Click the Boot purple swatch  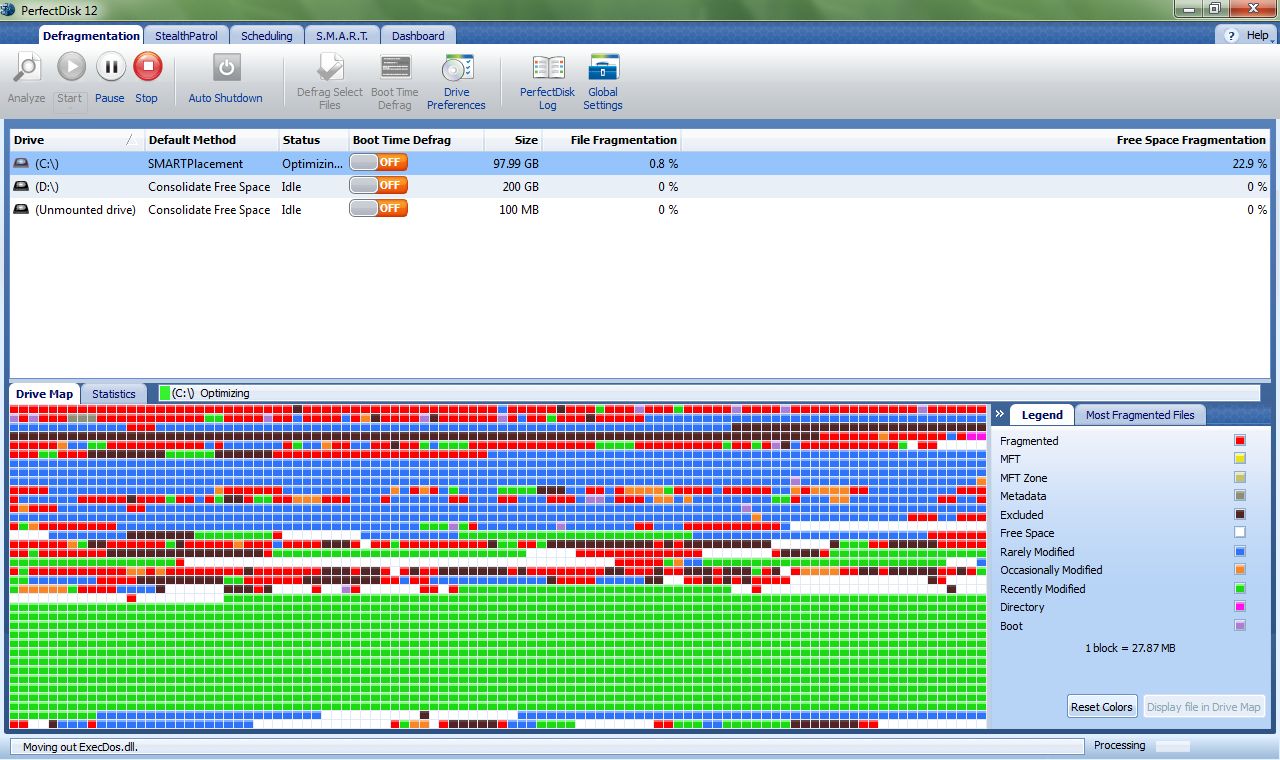(1240, 625)
